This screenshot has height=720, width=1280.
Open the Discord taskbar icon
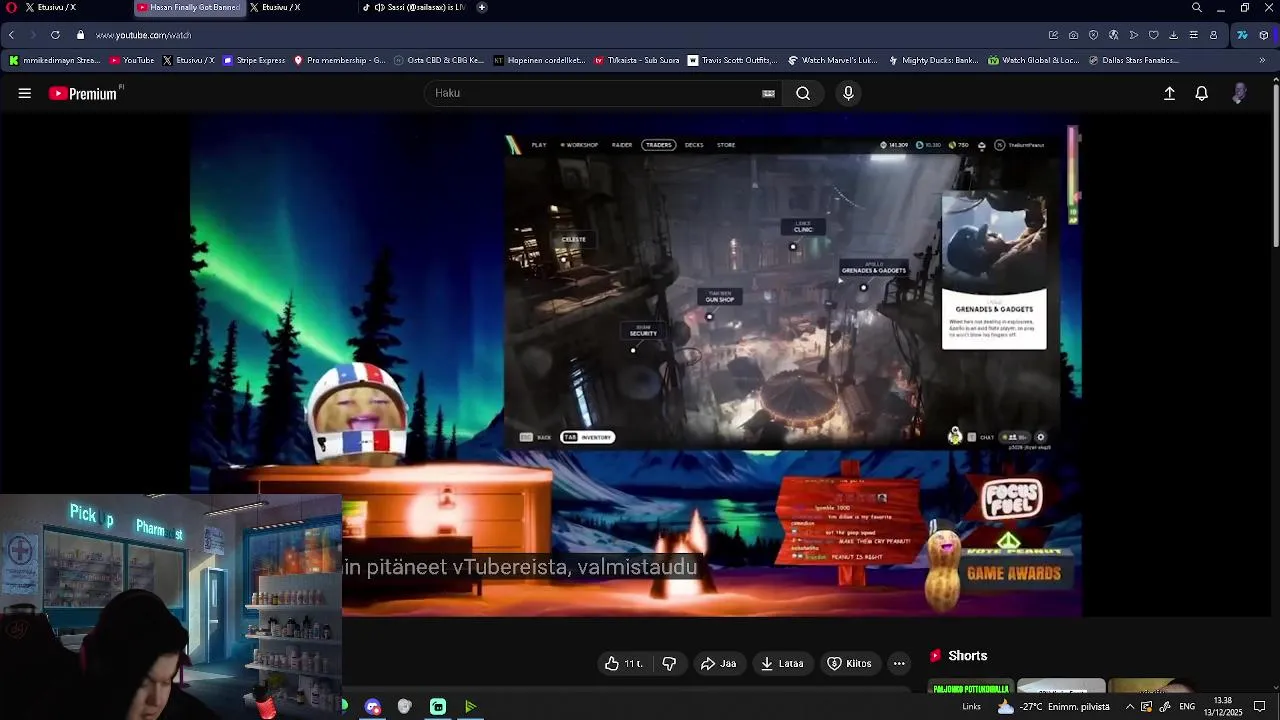[x=373, y=707]
